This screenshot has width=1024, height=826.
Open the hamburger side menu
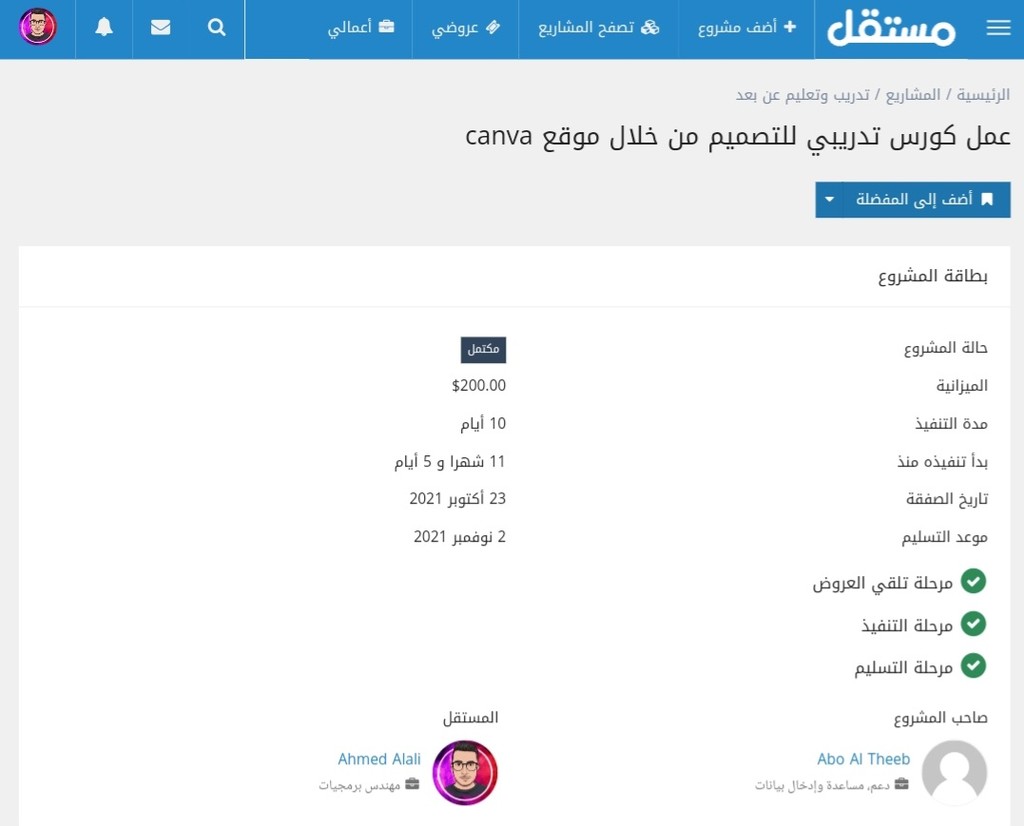pyautogui.click(x=998, y=27)
